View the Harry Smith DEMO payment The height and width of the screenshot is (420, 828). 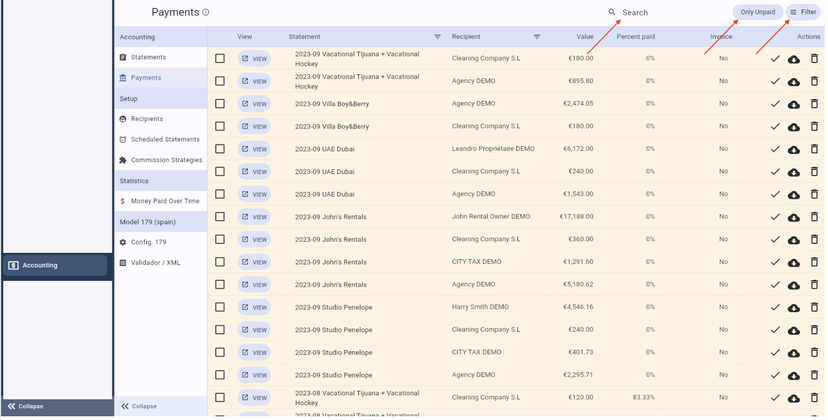(254, 307)
